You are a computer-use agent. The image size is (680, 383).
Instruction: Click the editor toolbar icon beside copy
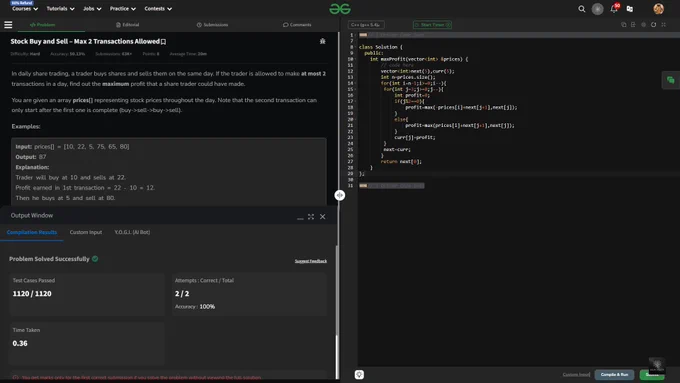[x=633, y=25]
